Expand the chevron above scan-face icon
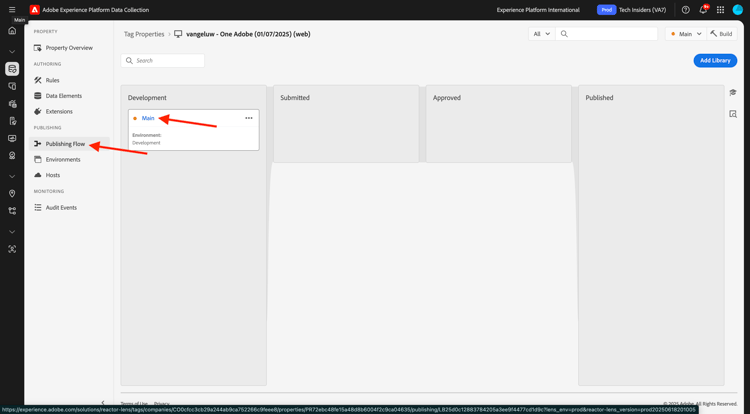750x414 pixels. coord(12,232)
